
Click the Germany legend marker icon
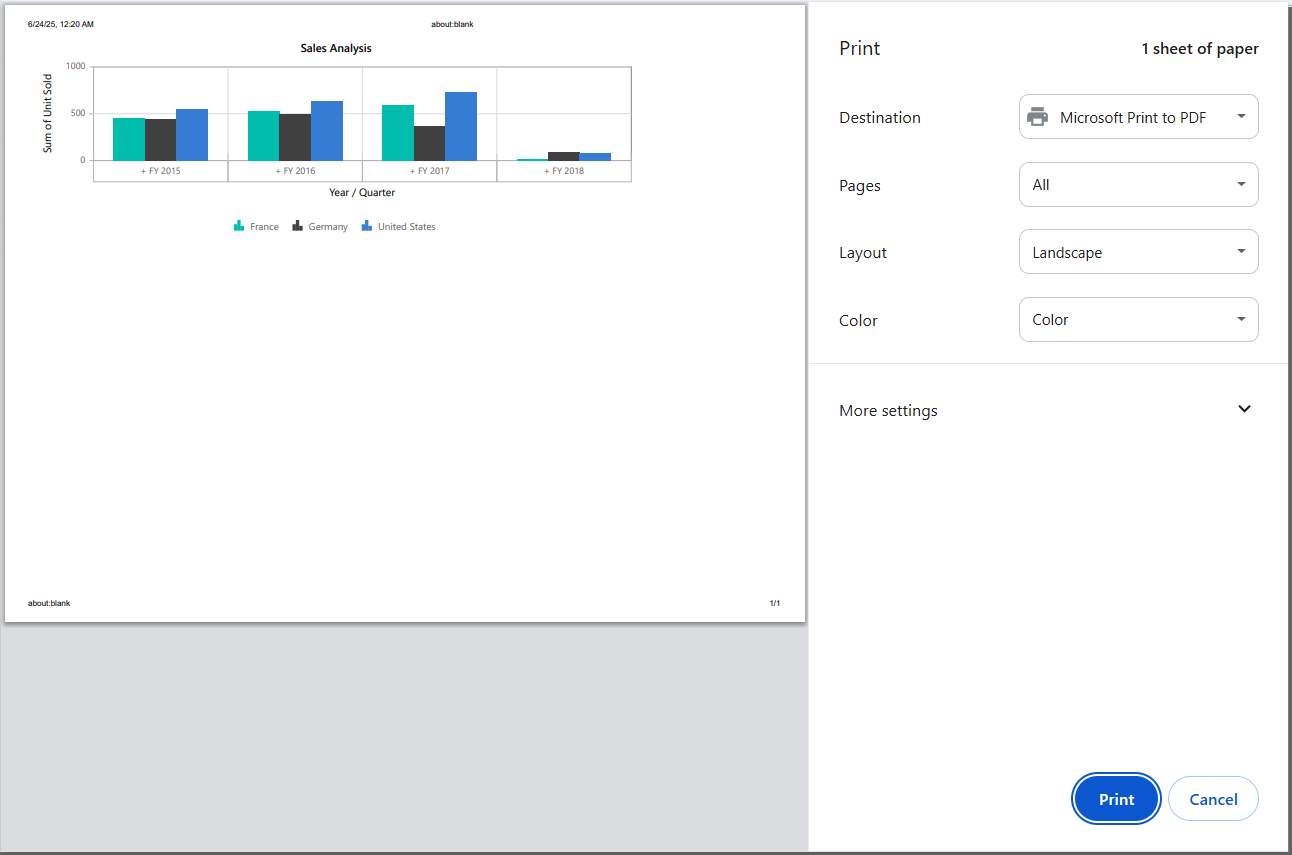pos(295,225)
